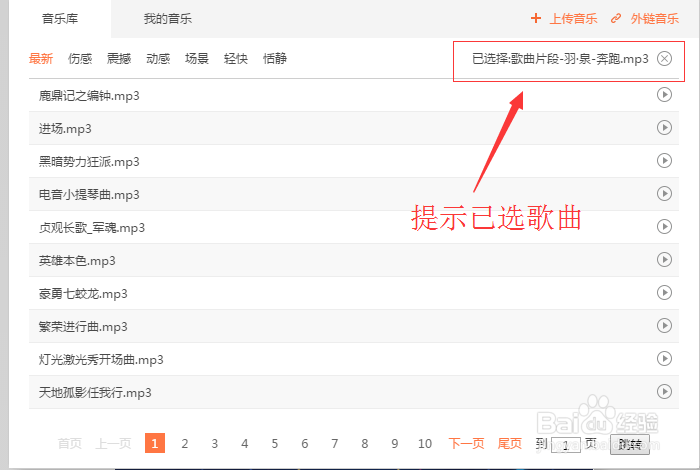Image resolution: width=700 pixels, height=470 pixels.
Task: Select the 场景 category
Action: point(197,58)
